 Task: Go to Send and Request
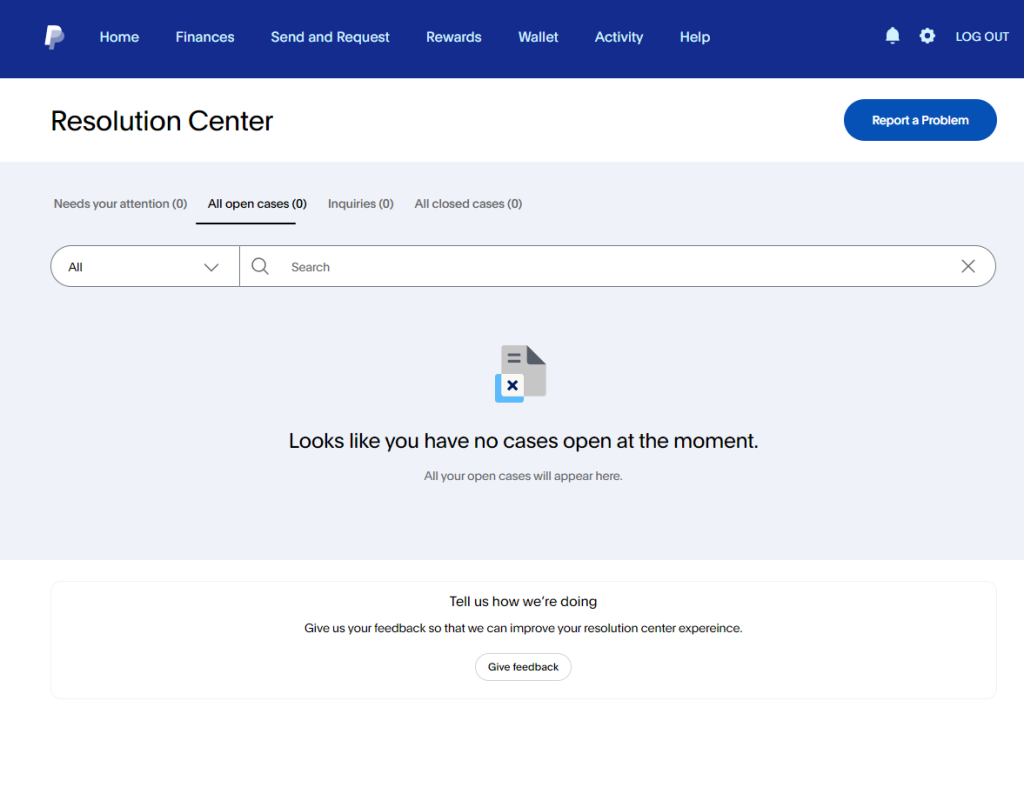(330, 37)
